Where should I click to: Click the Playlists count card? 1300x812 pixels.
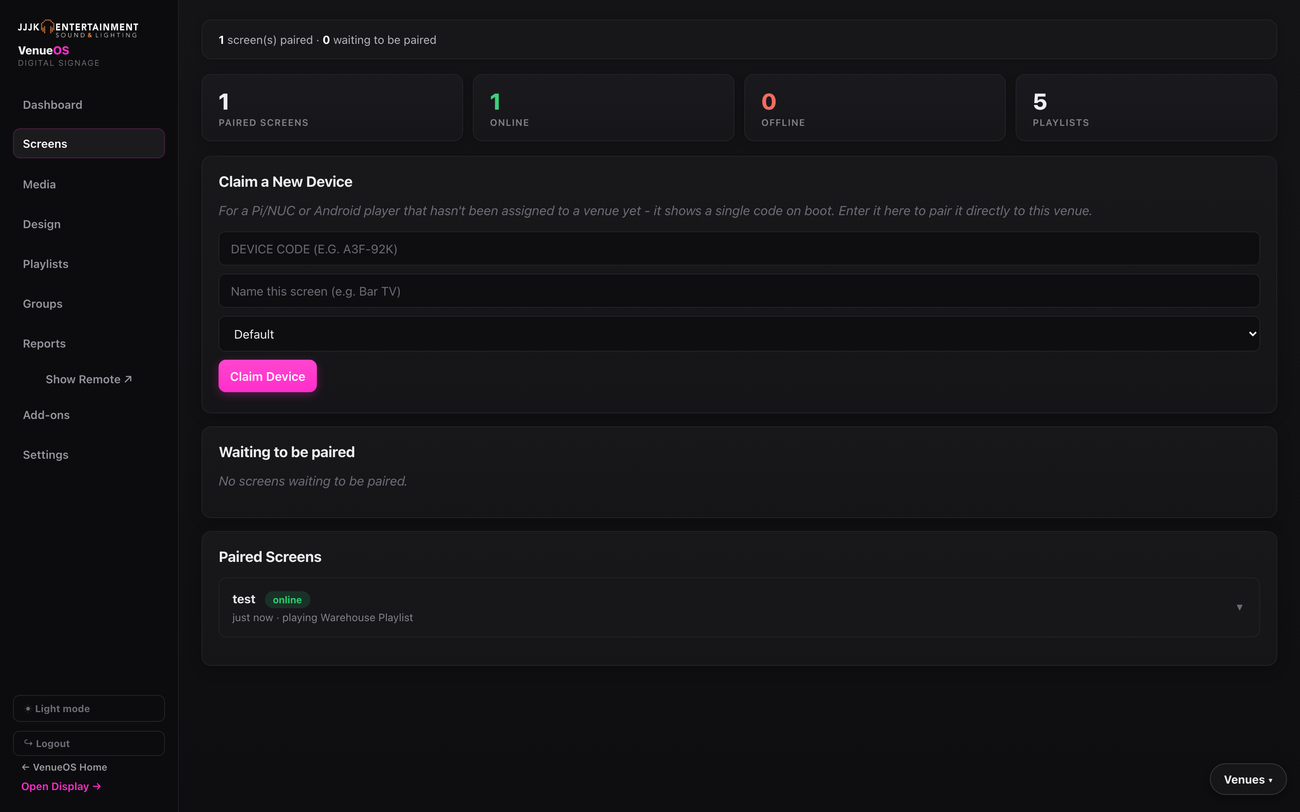(1146, 108)
